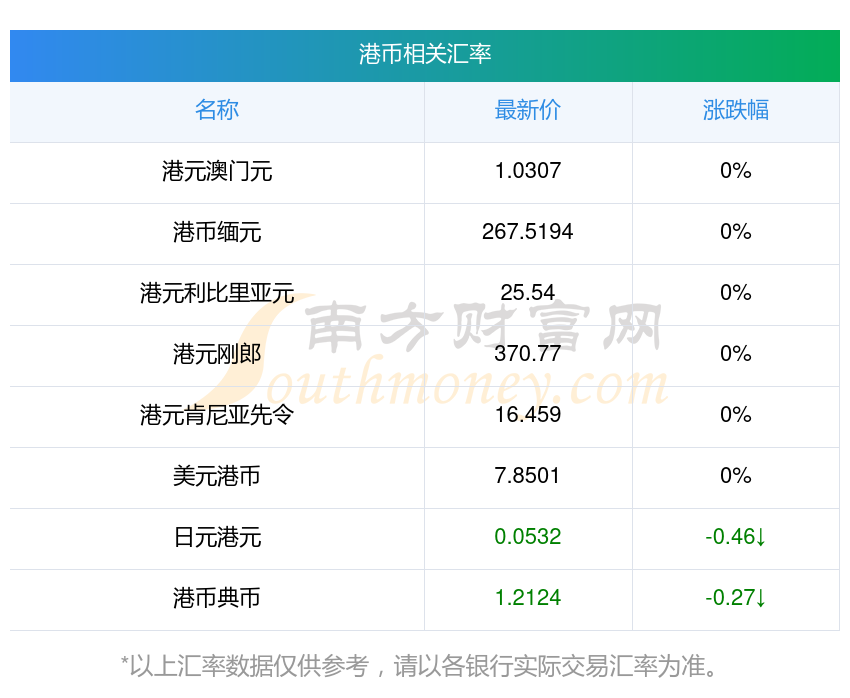This screenshot has width=850, height=698.
Task: Select the 日元港元 row name
Action: tap(217, 537)
